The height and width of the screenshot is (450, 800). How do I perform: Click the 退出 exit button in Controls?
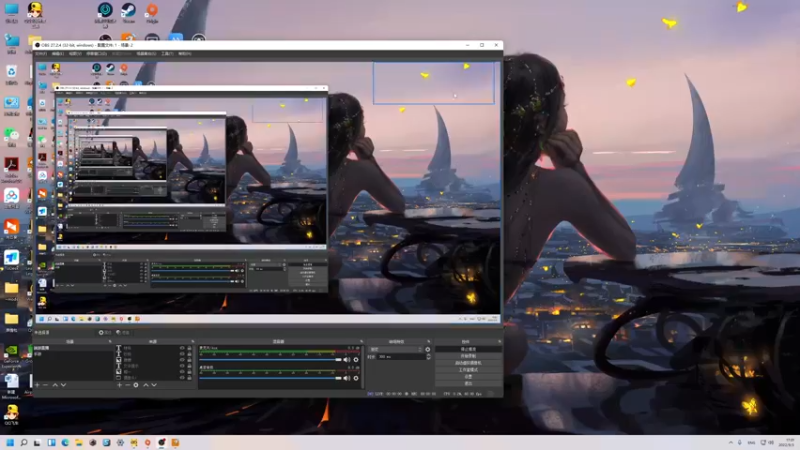point(468,383)
